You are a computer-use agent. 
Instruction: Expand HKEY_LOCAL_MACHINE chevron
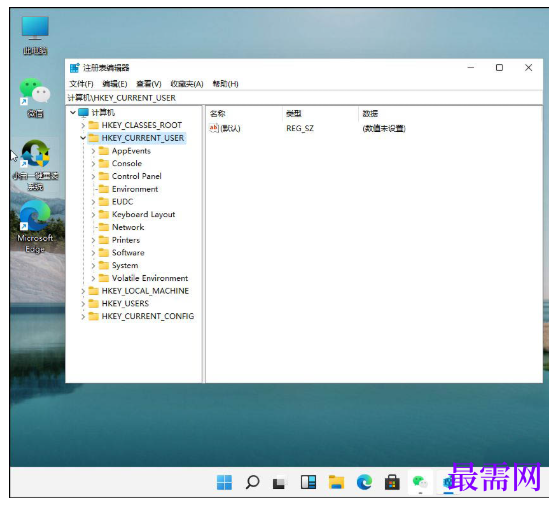click(x=83, y=291)
